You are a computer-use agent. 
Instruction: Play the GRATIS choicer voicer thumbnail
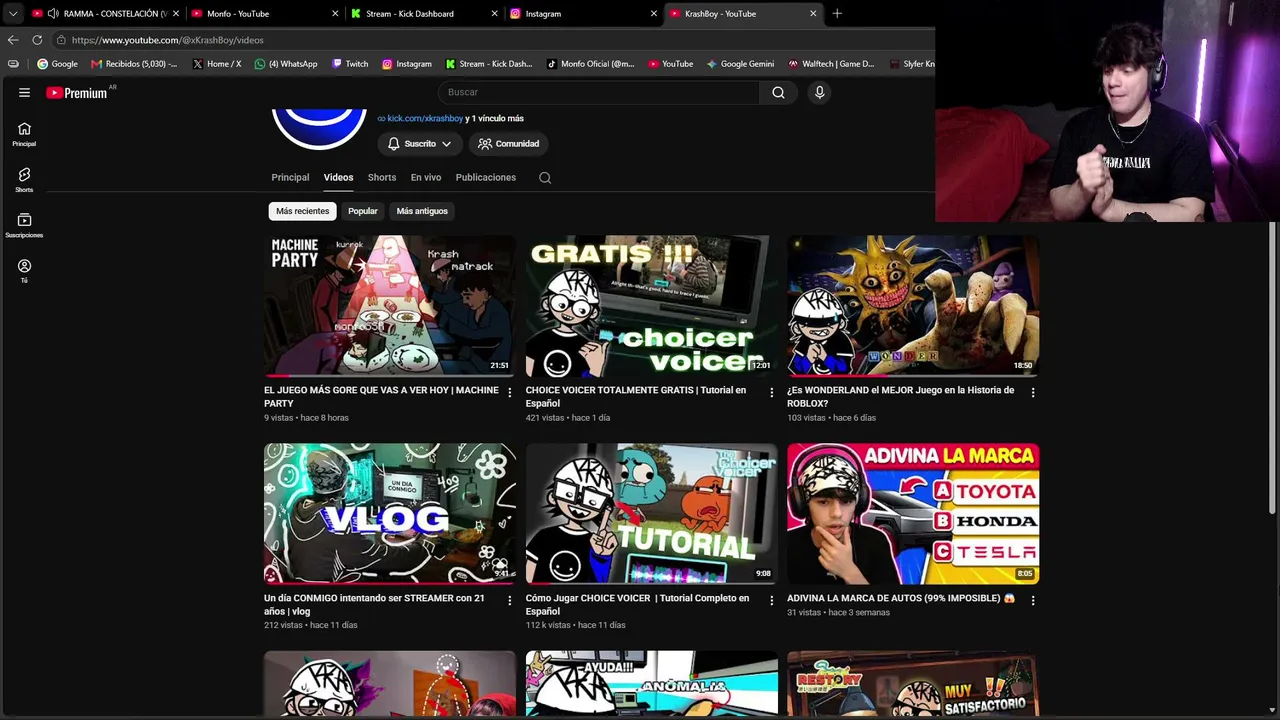(x=652, y=306)
